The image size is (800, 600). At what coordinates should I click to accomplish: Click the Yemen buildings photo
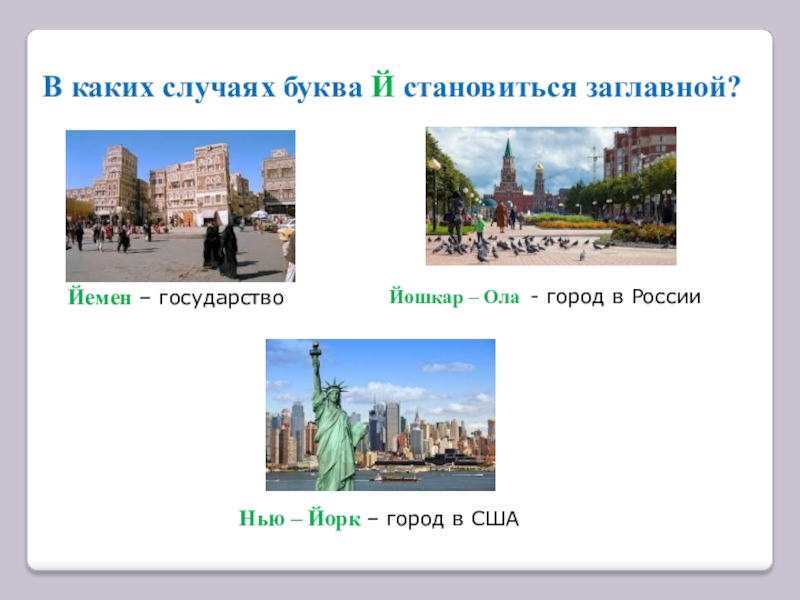(180, 205)
